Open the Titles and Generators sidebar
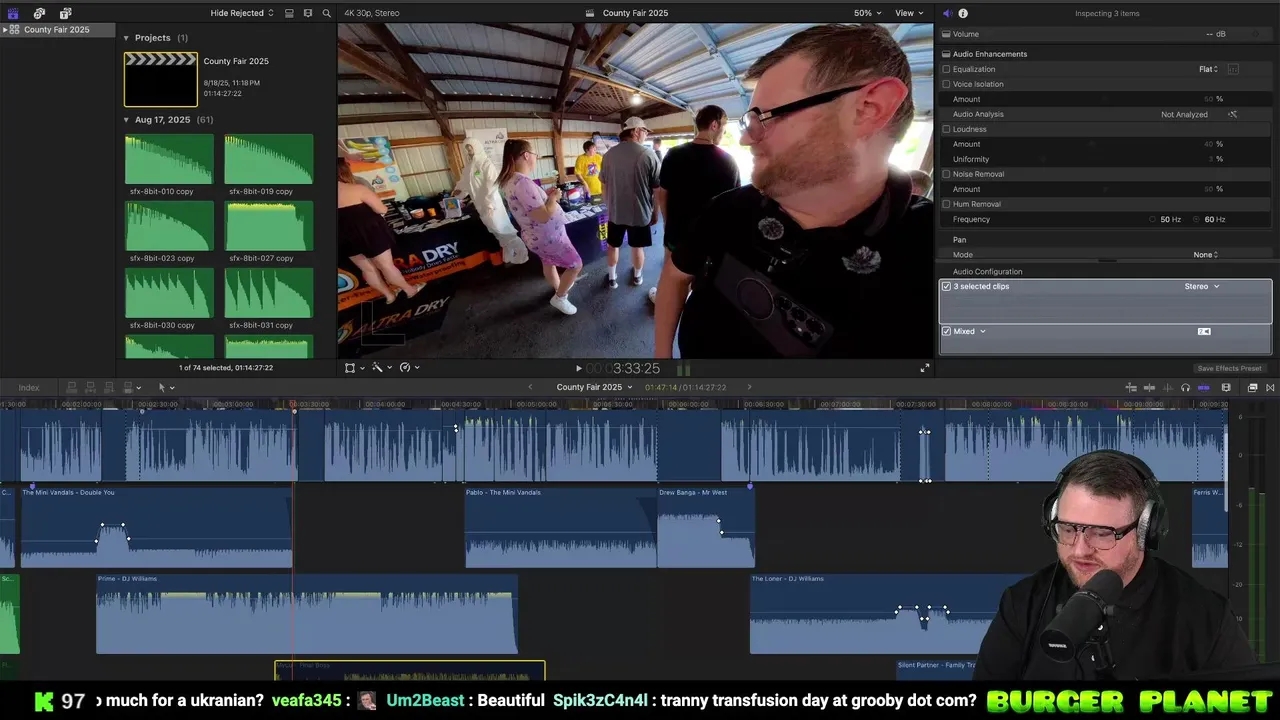Viewport: 1280px width, 720px height. (65, 13)
